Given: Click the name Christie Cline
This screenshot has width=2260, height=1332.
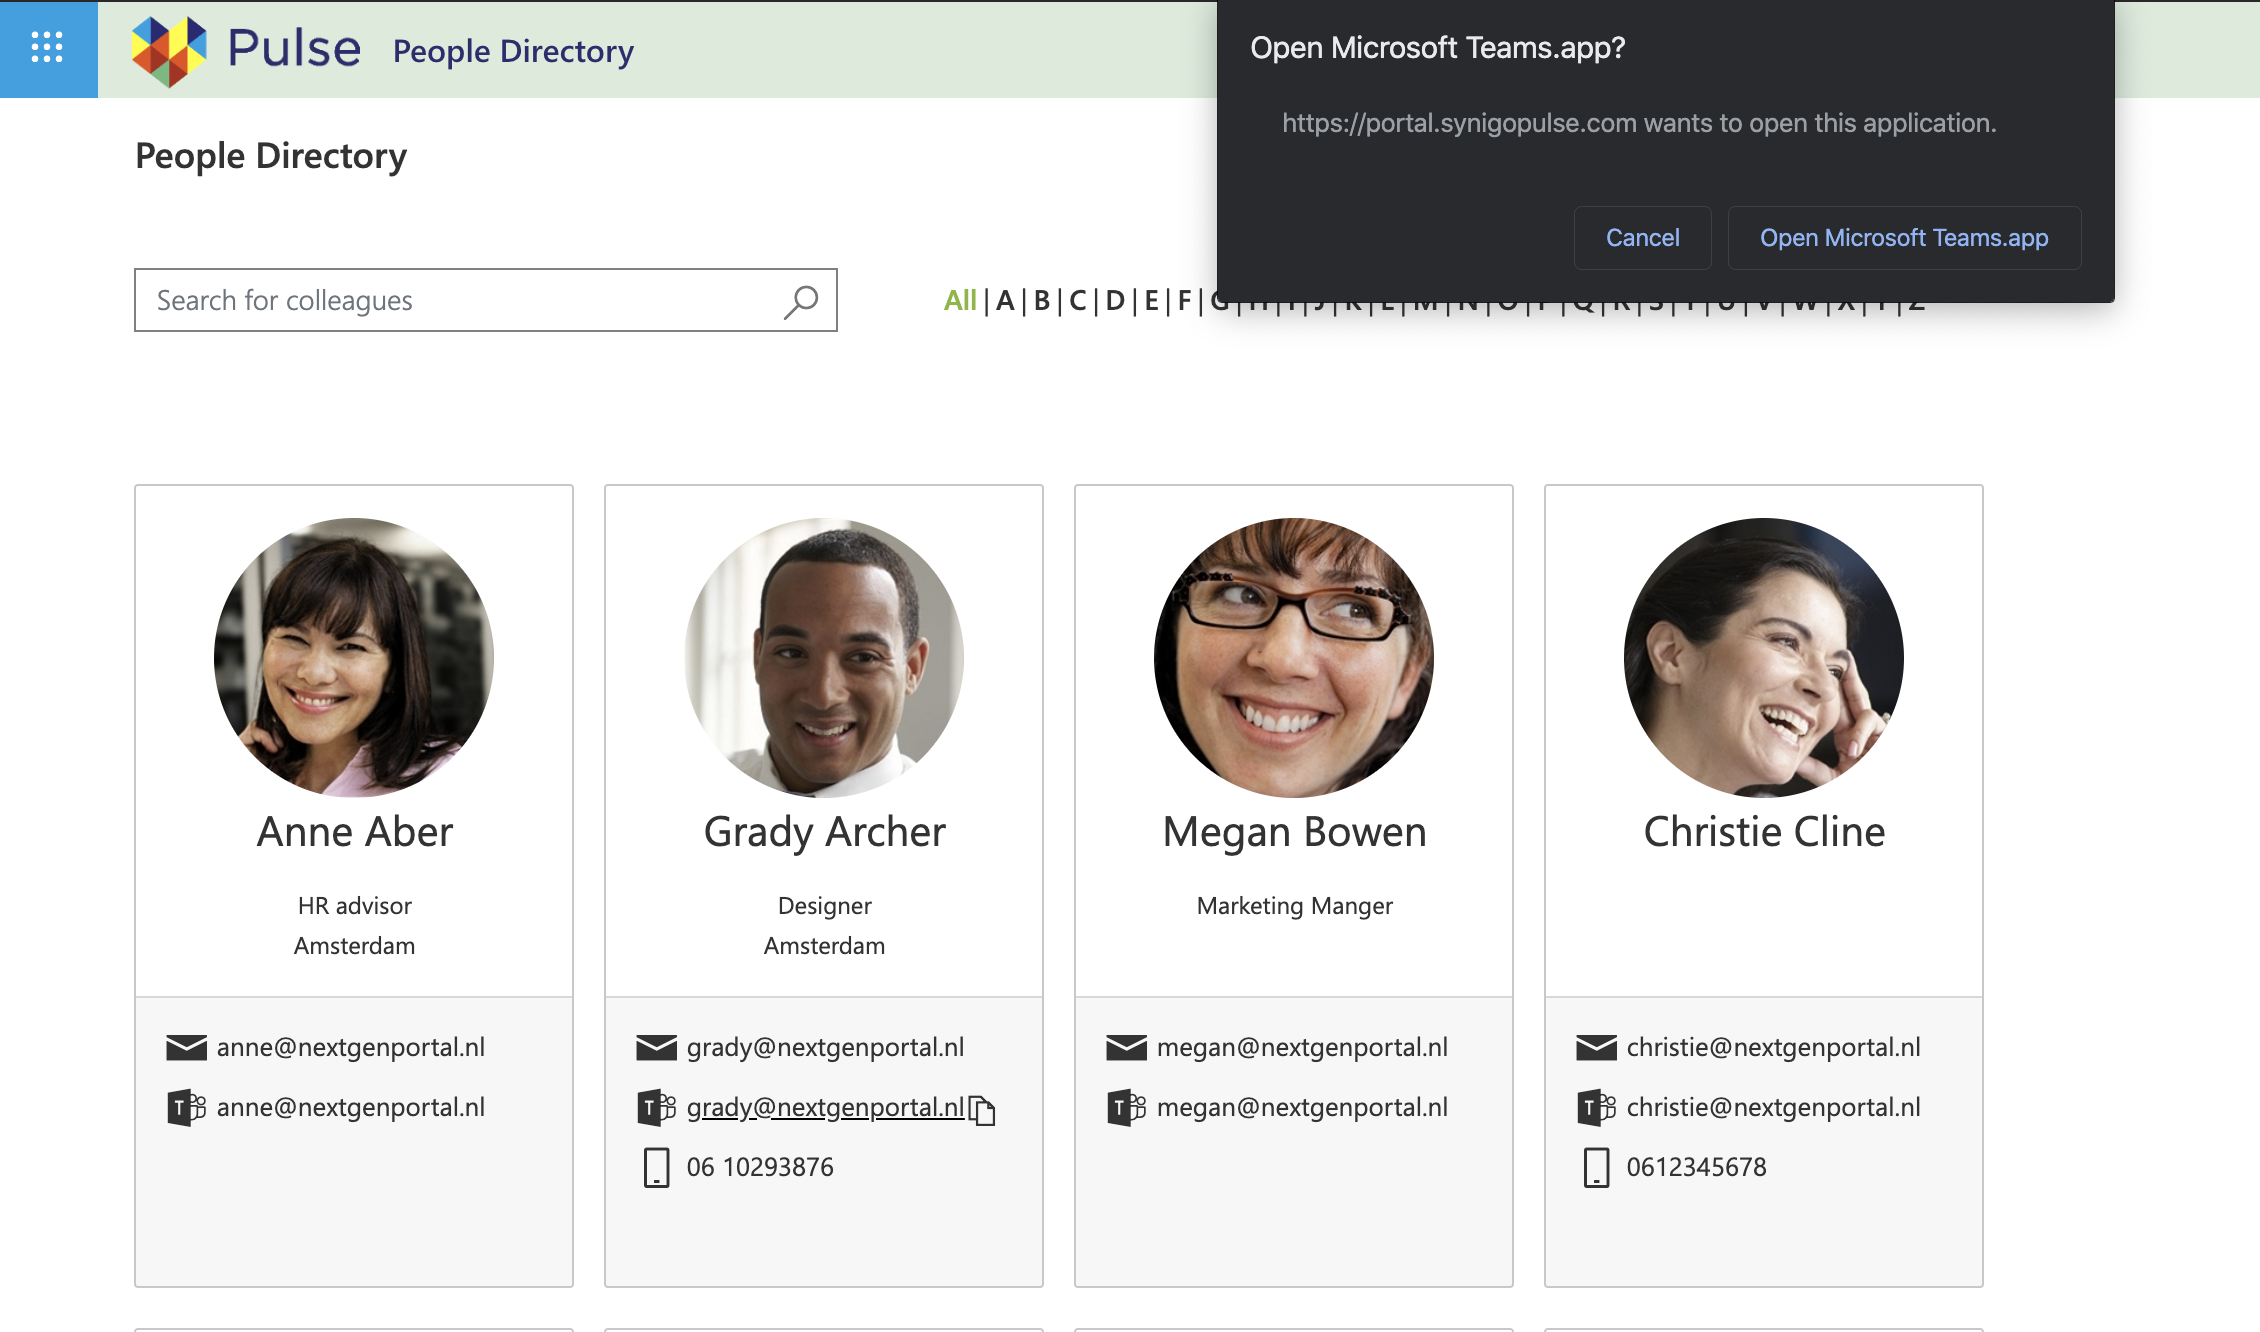Looking at the screenshot, I should [1764, 832].
